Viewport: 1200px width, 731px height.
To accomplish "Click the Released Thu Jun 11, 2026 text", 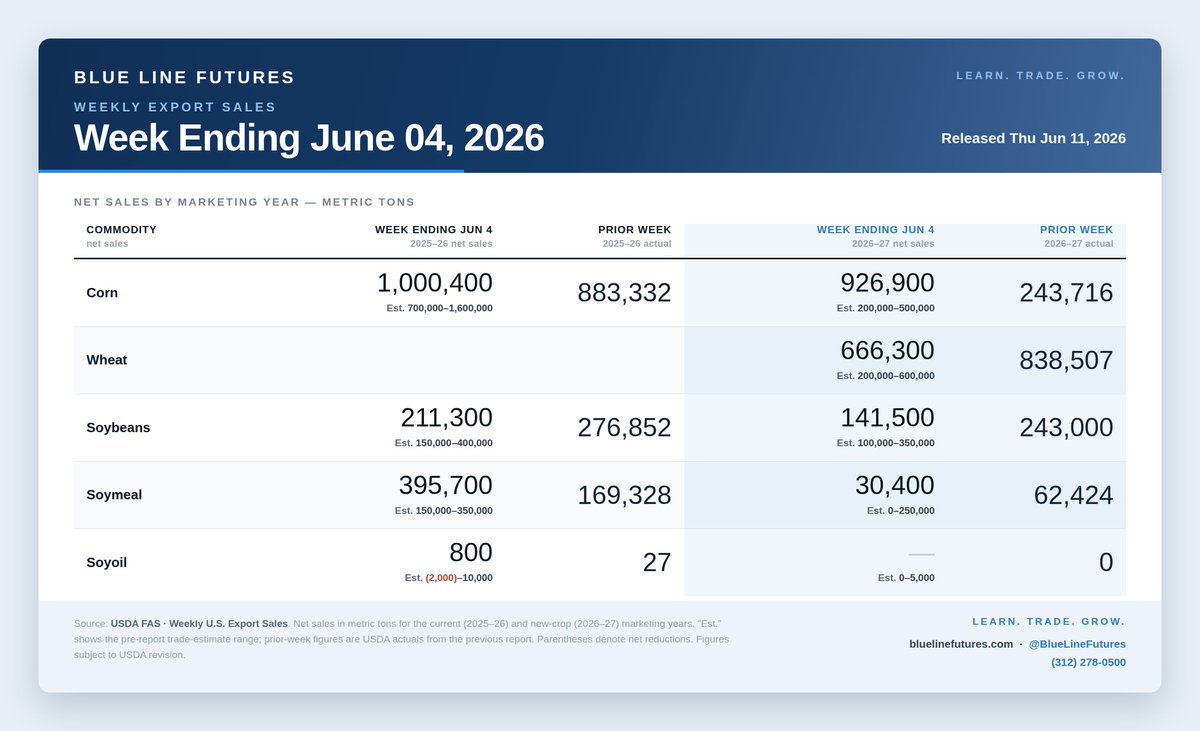I will pyautogui.click(x=1033, y=138).
